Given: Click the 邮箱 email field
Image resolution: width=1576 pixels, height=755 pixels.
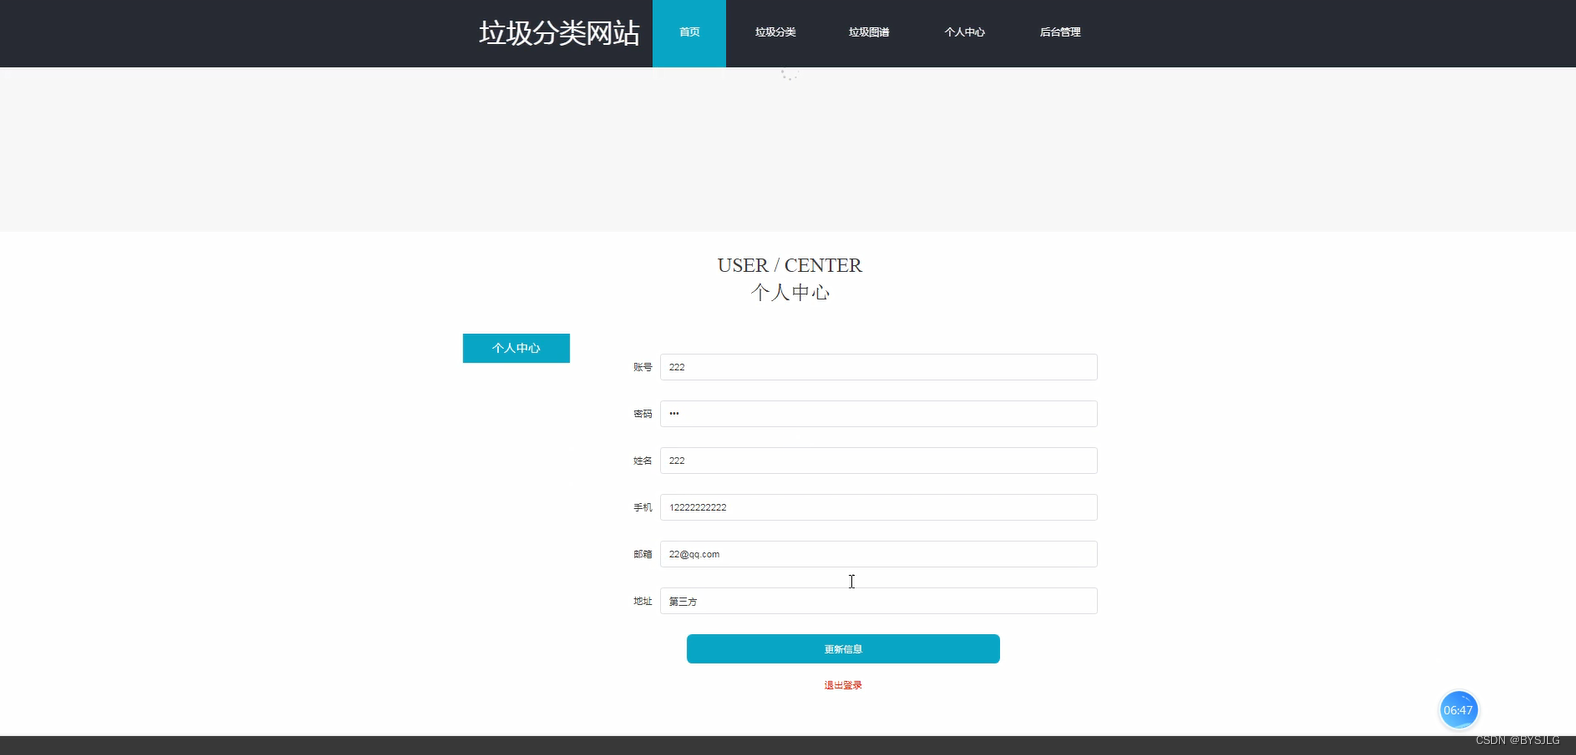Looking at the screenshot, I should coord(878,554).
